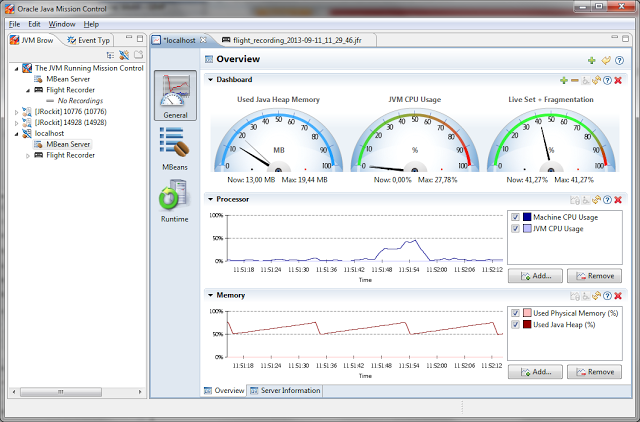640x422 pixels.
Task: Close the Processor section with red X
Action: coord(618,199)
